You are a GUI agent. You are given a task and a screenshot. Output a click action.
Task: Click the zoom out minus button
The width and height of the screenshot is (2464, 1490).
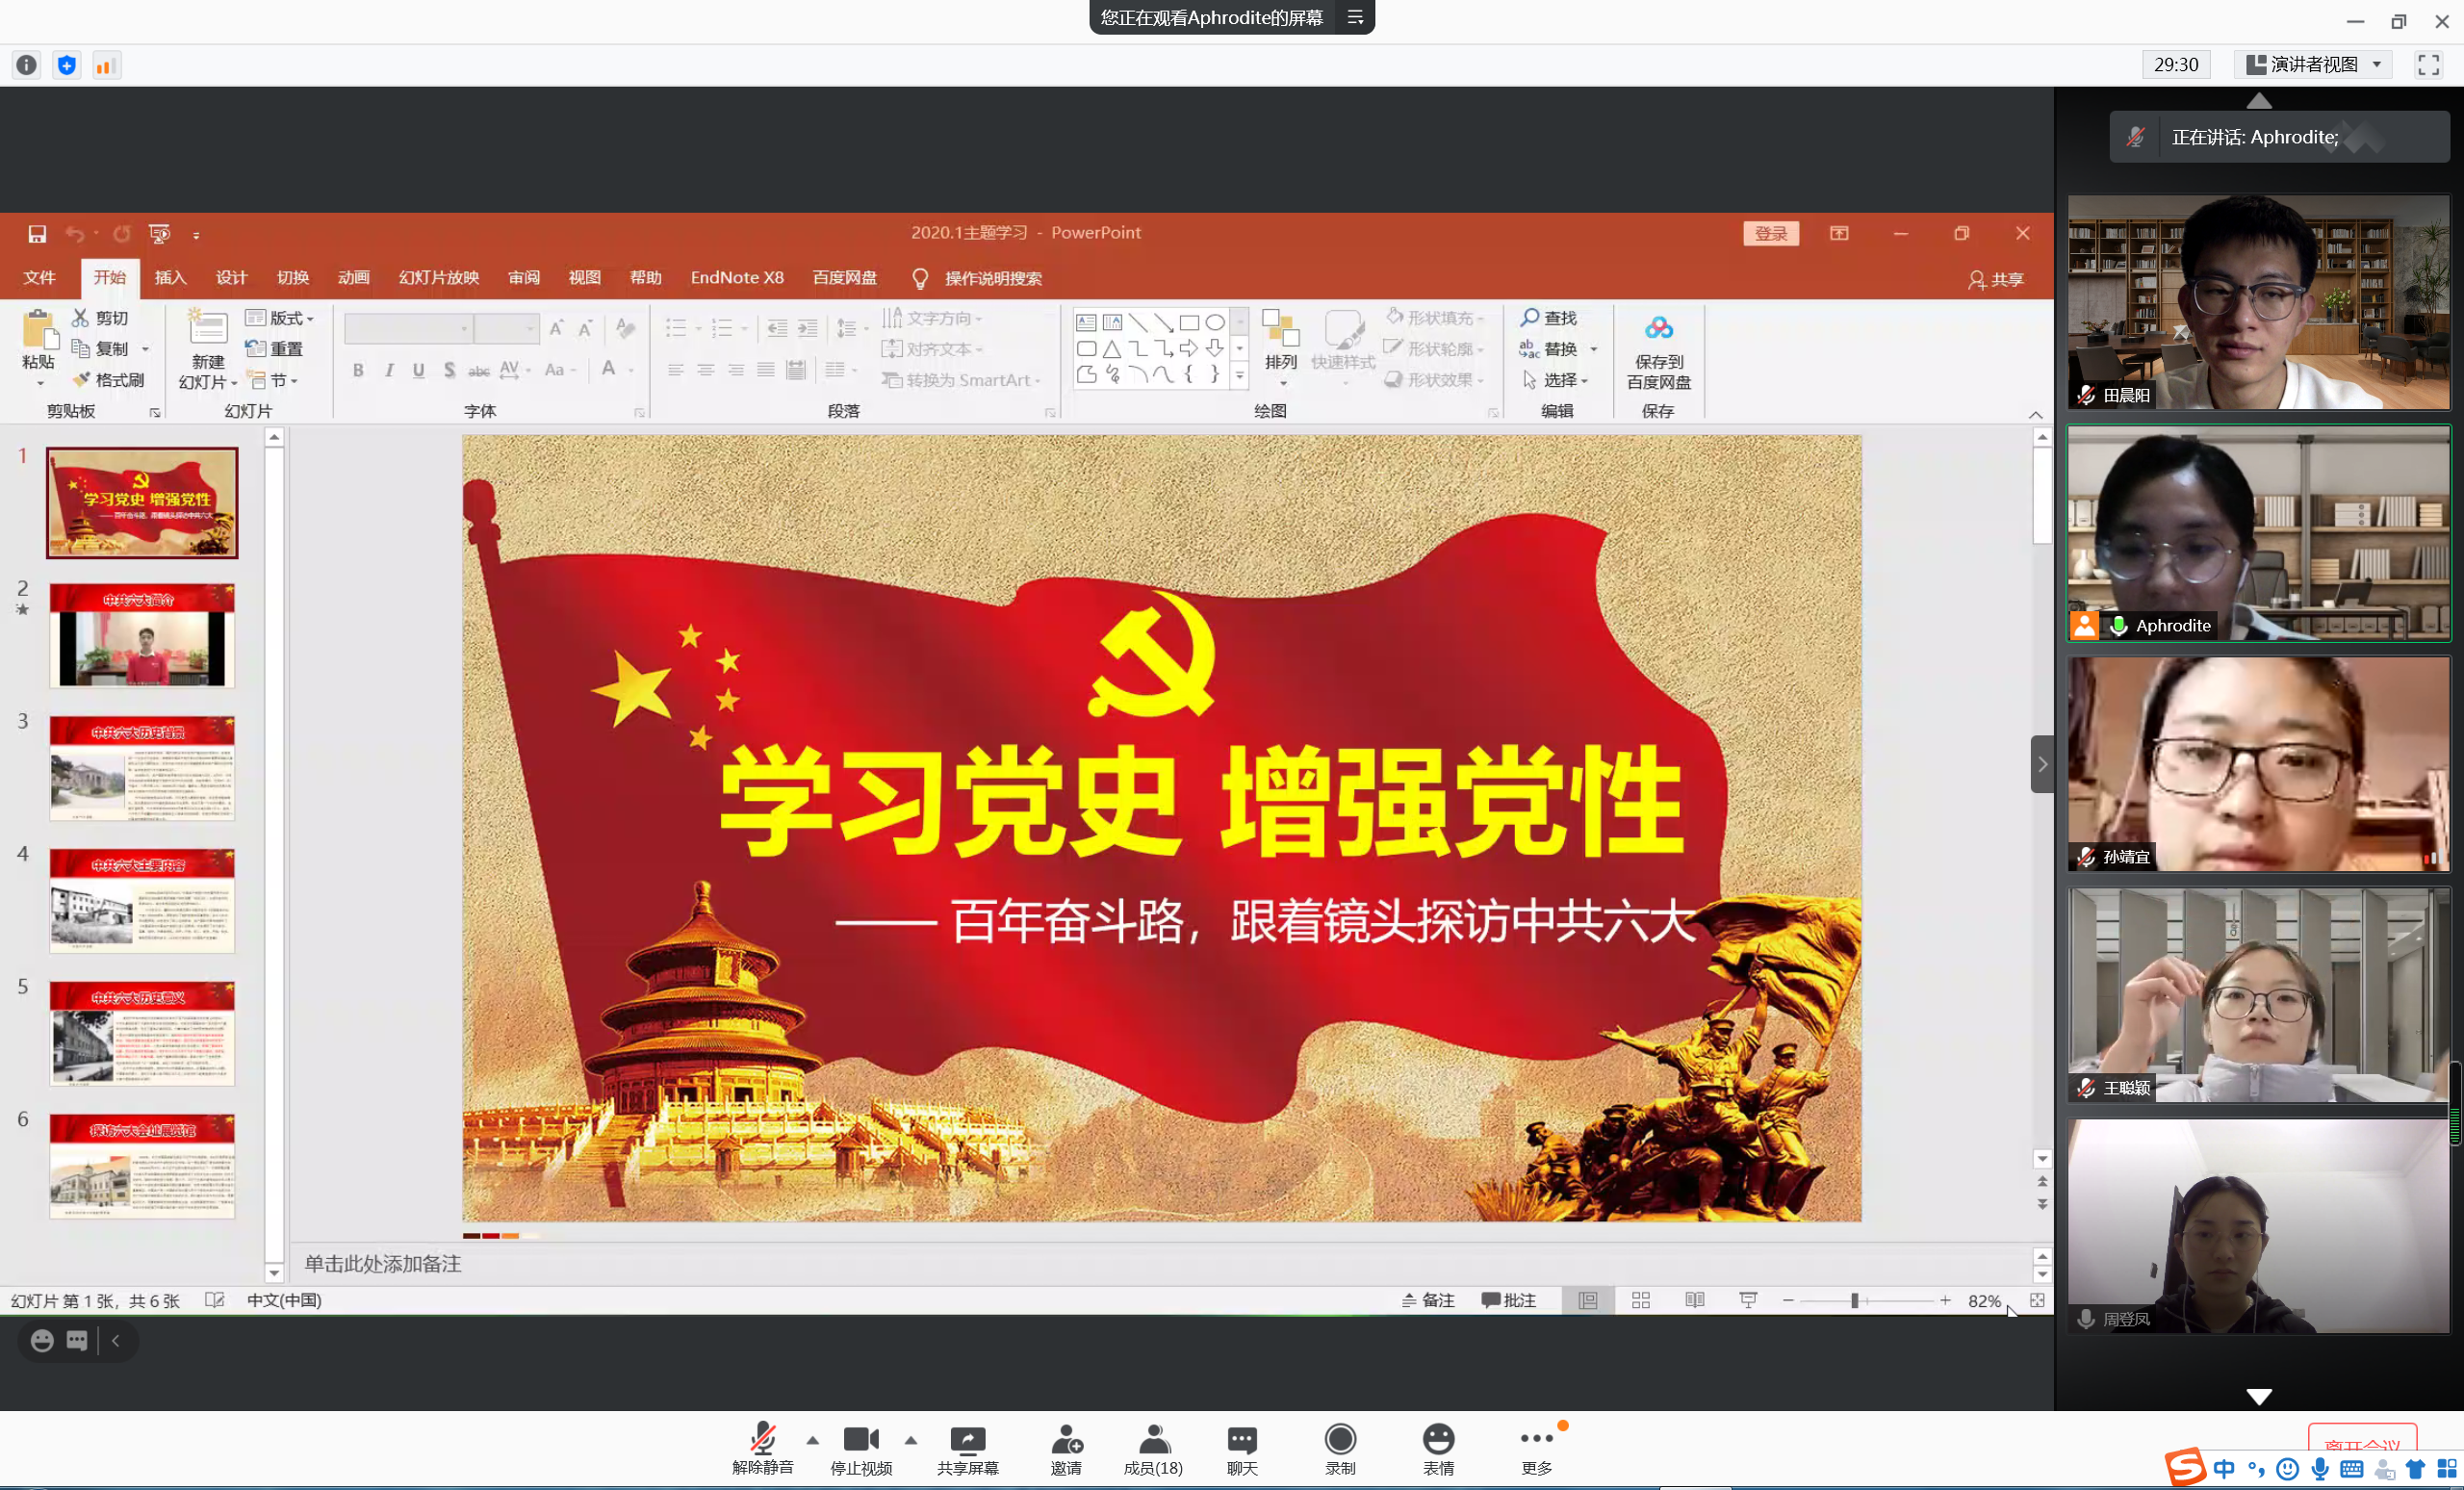pyautogui.click(x=1788, y=1300)
